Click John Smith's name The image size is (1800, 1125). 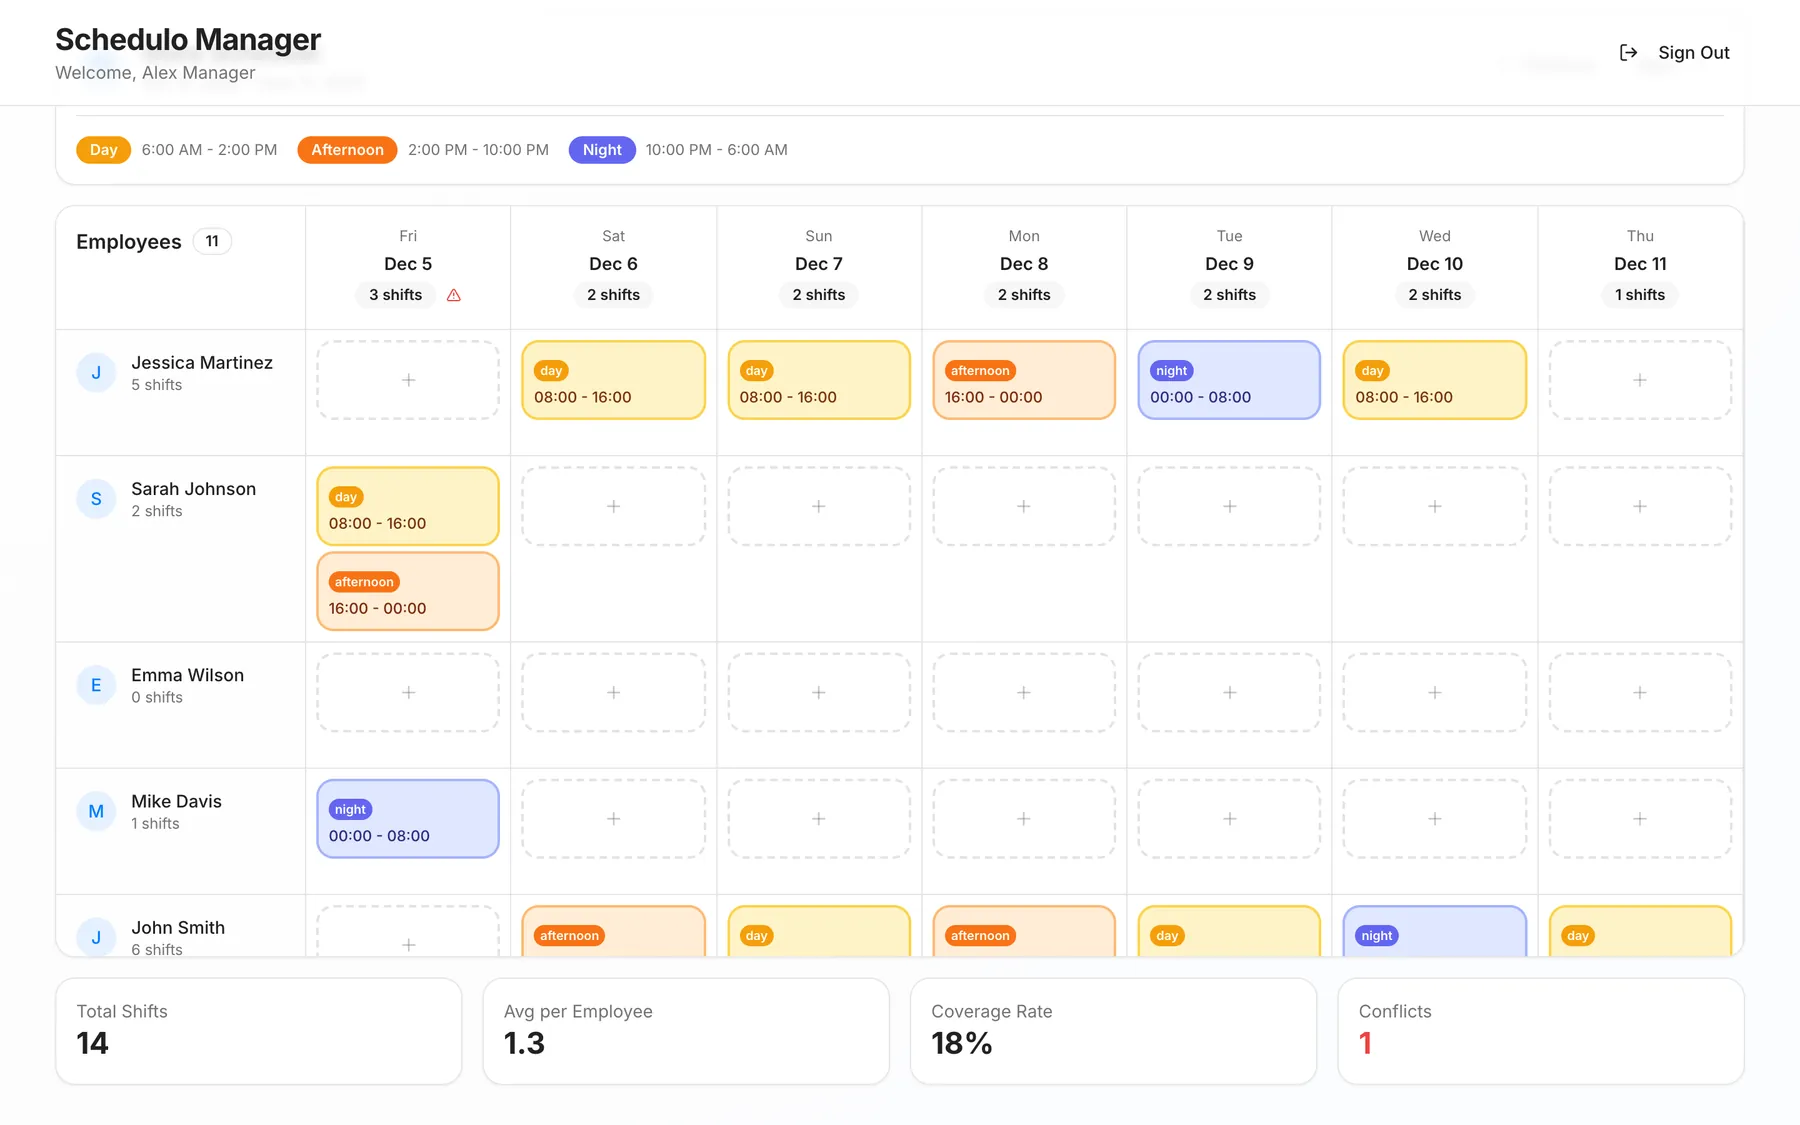point(178,927)
